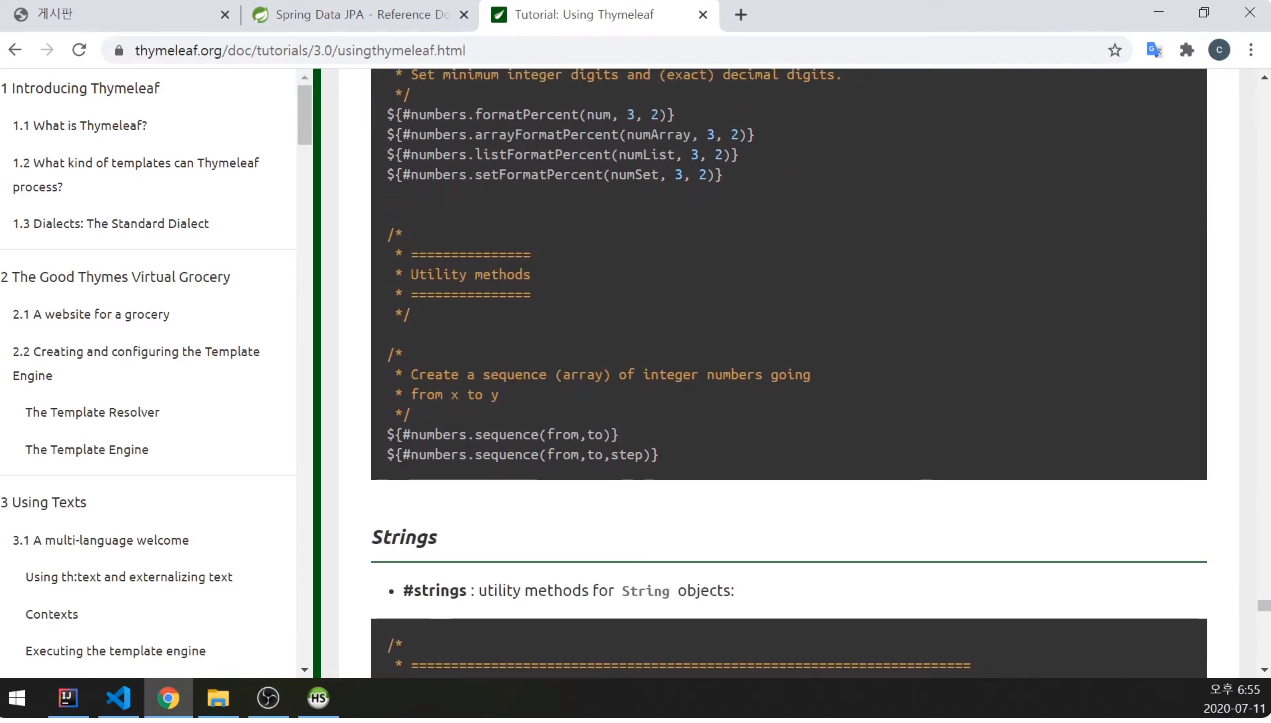Click the Utility methods comment line
This screenshot has width=1271, height=723.
[470, 274]
